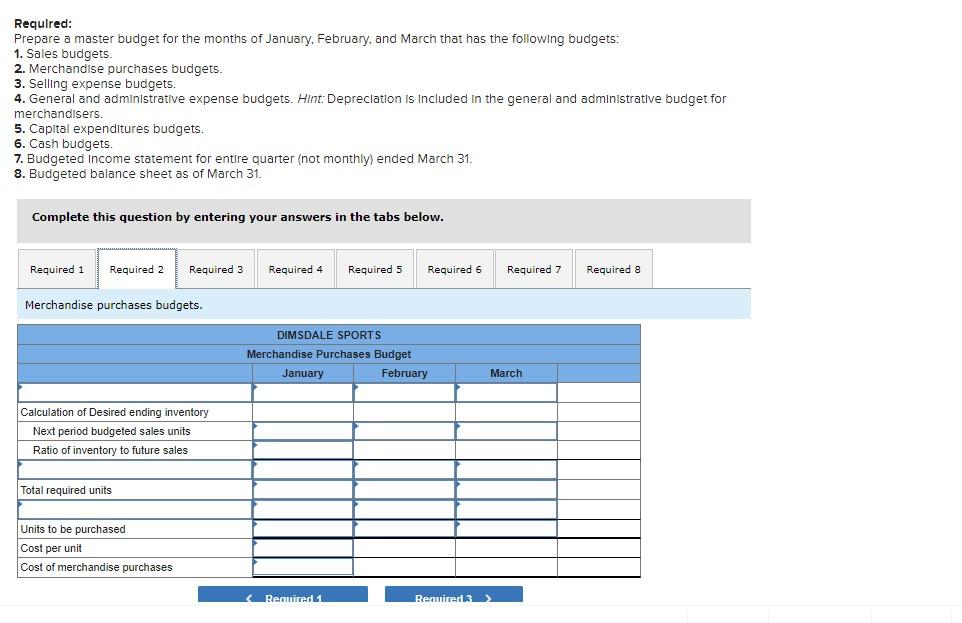Advance with the blue Required 3 button
962x623 pixels.
pyautogui.click(x=454, y=595)
